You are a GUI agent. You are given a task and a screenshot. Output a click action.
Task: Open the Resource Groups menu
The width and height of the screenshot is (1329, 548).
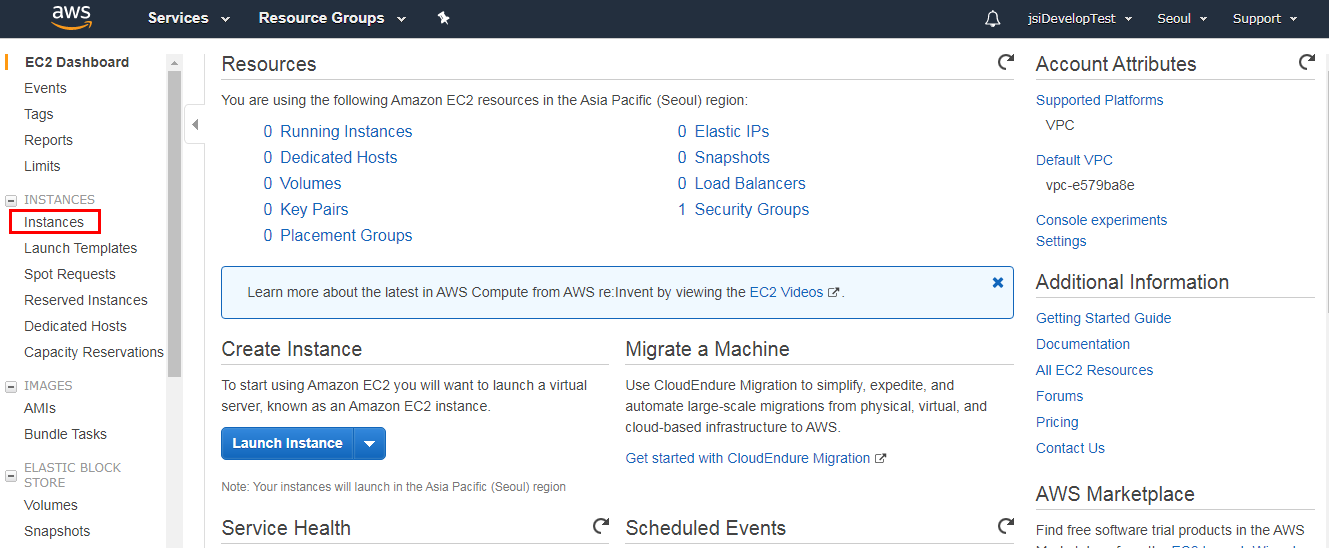coord(332,18)
